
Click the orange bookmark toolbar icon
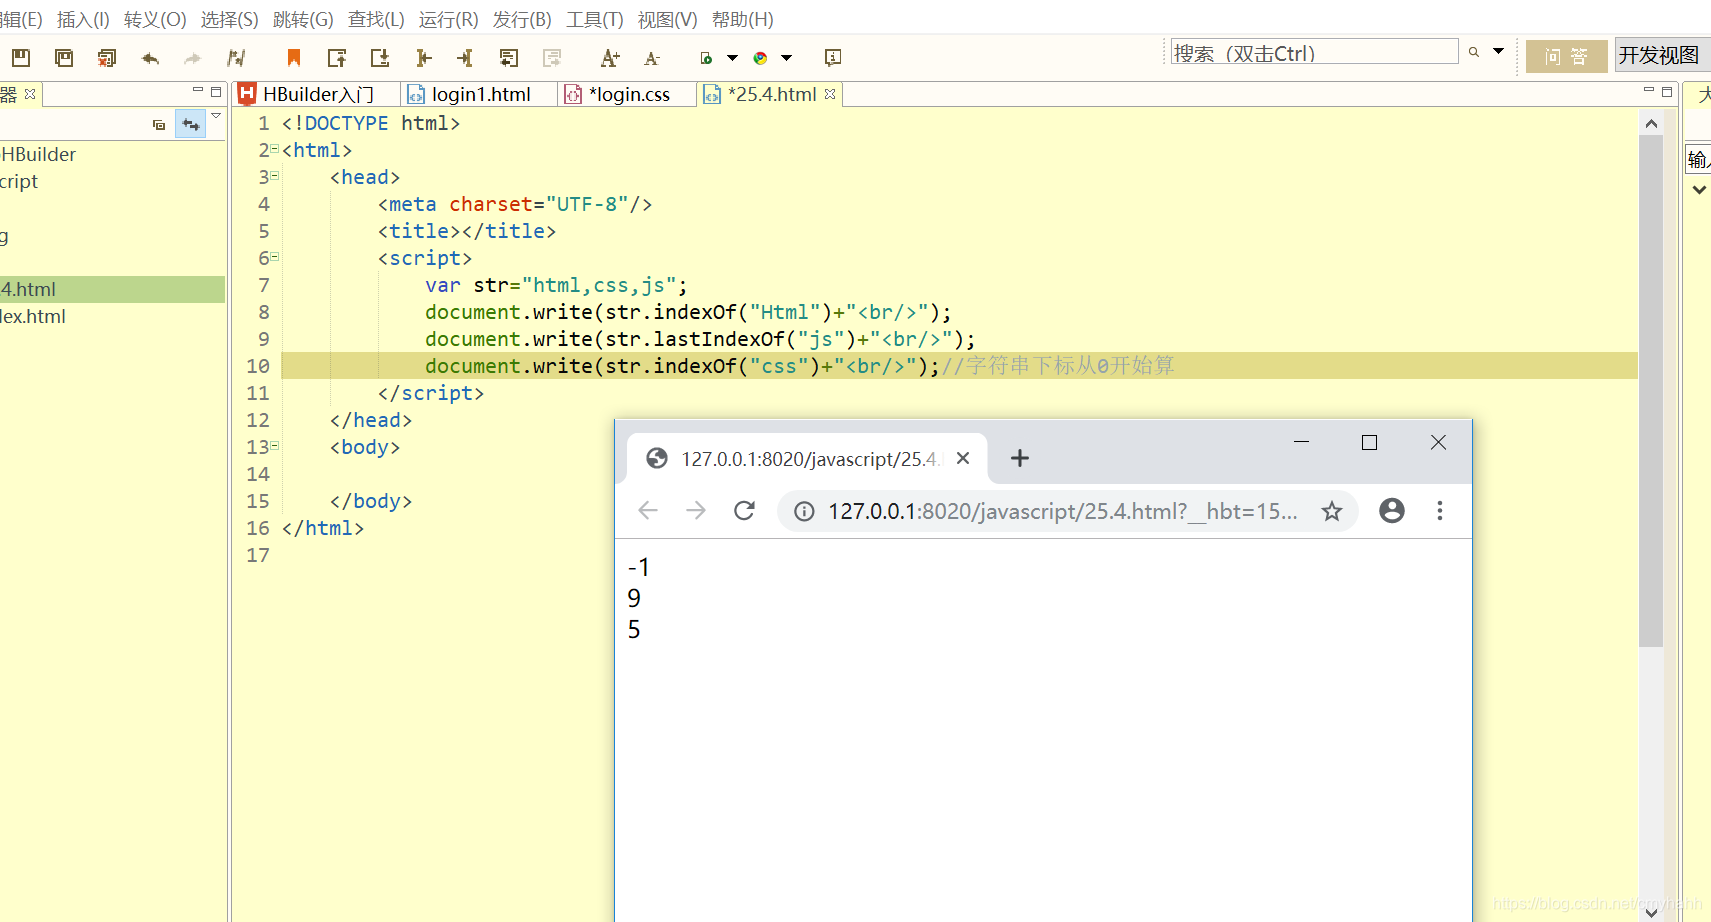pos(293,58)
